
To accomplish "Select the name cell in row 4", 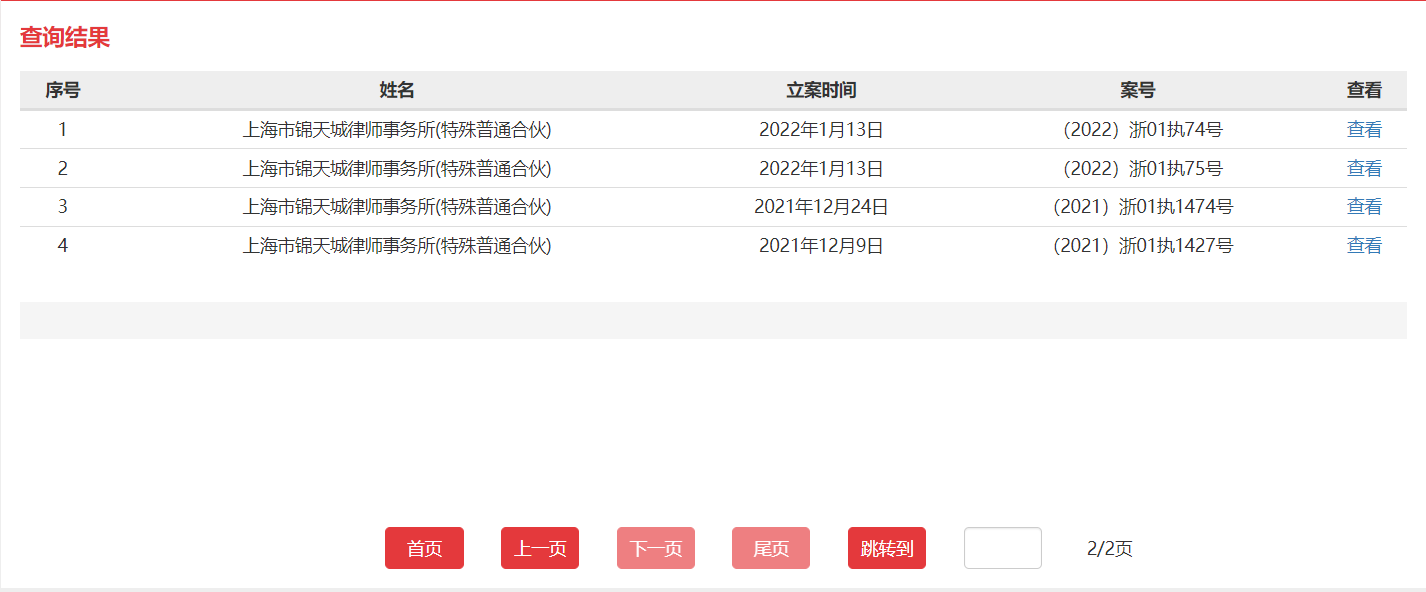I will pos(397,245).
